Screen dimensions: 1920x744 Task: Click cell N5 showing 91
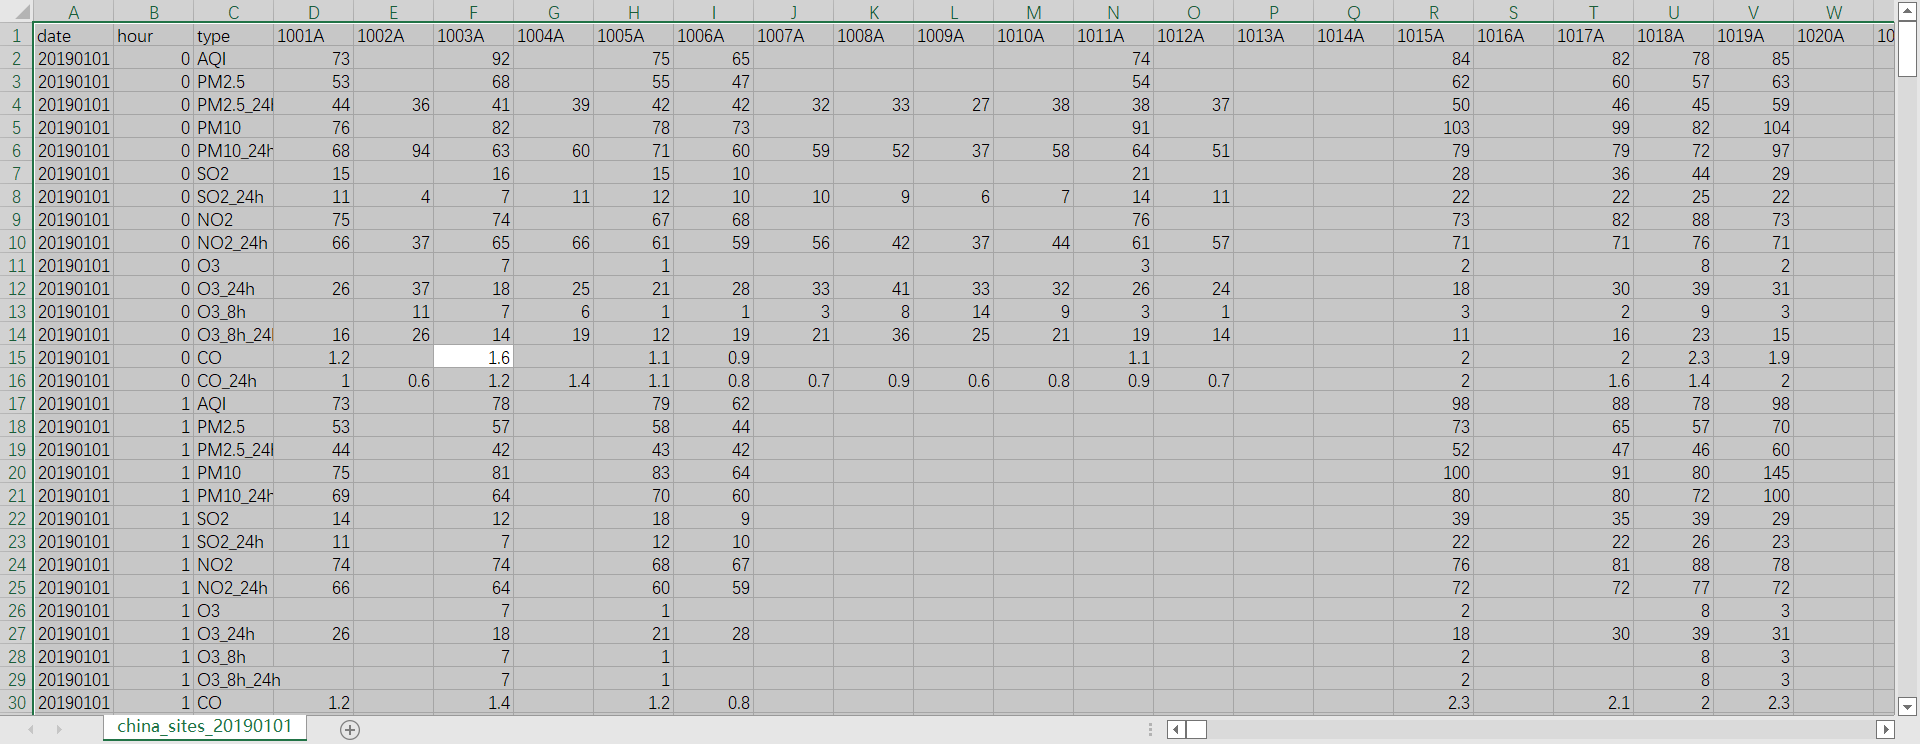[1114, 127]
